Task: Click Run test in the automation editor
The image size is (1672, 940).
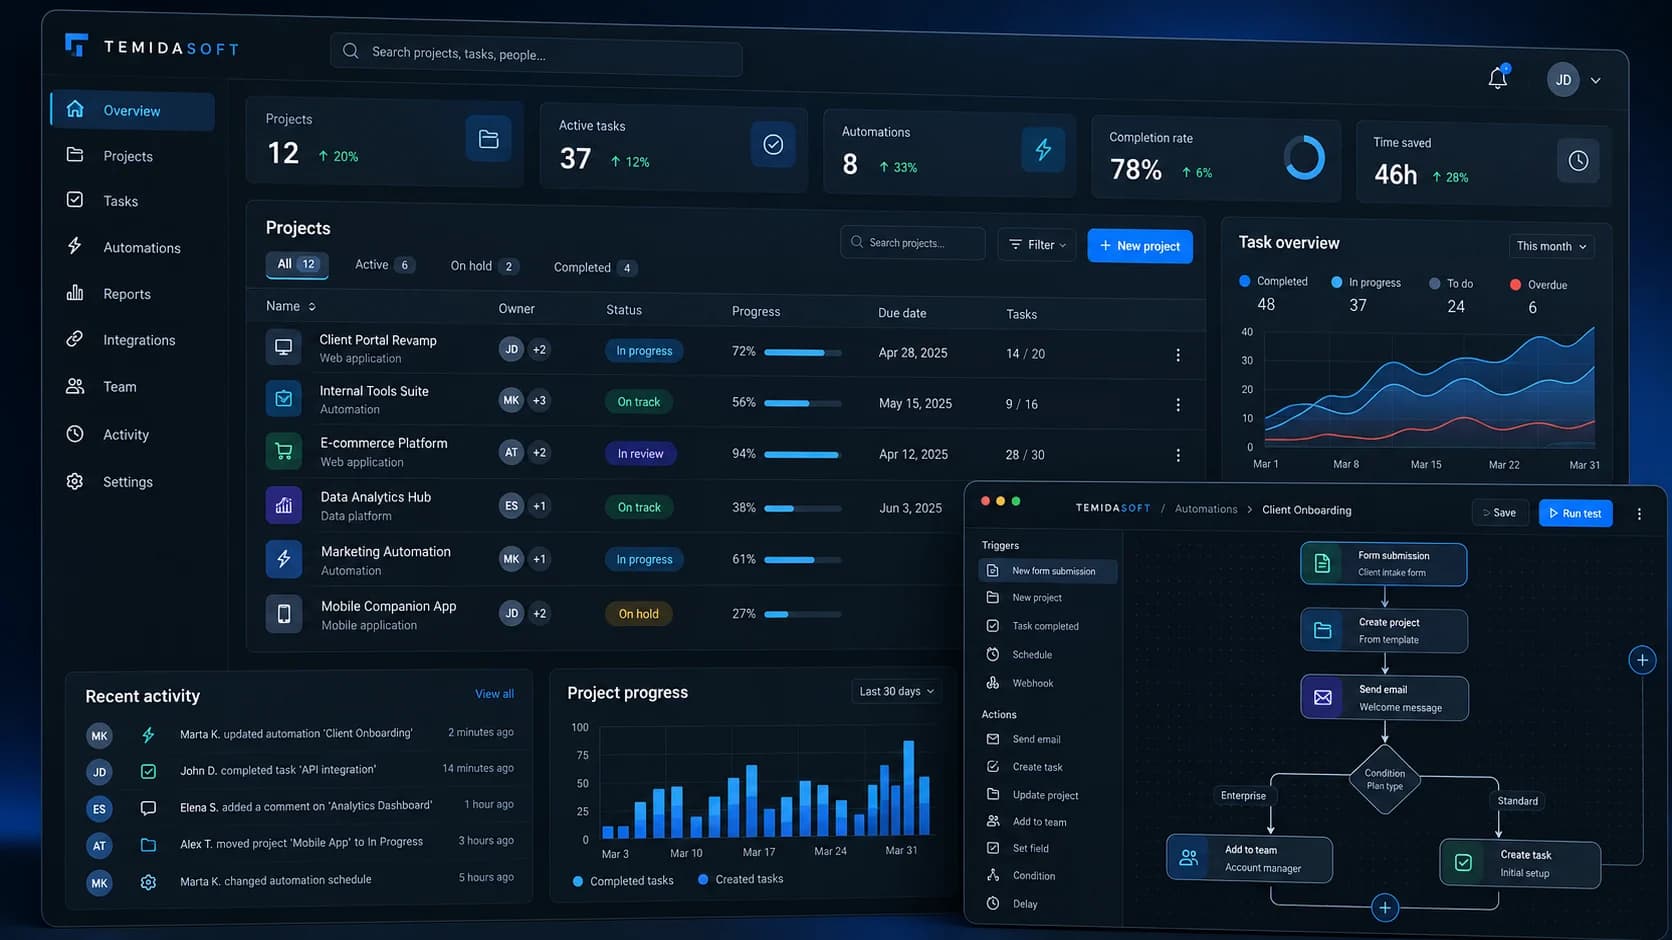Action: pyautogui.click(x=1575, y=513)
